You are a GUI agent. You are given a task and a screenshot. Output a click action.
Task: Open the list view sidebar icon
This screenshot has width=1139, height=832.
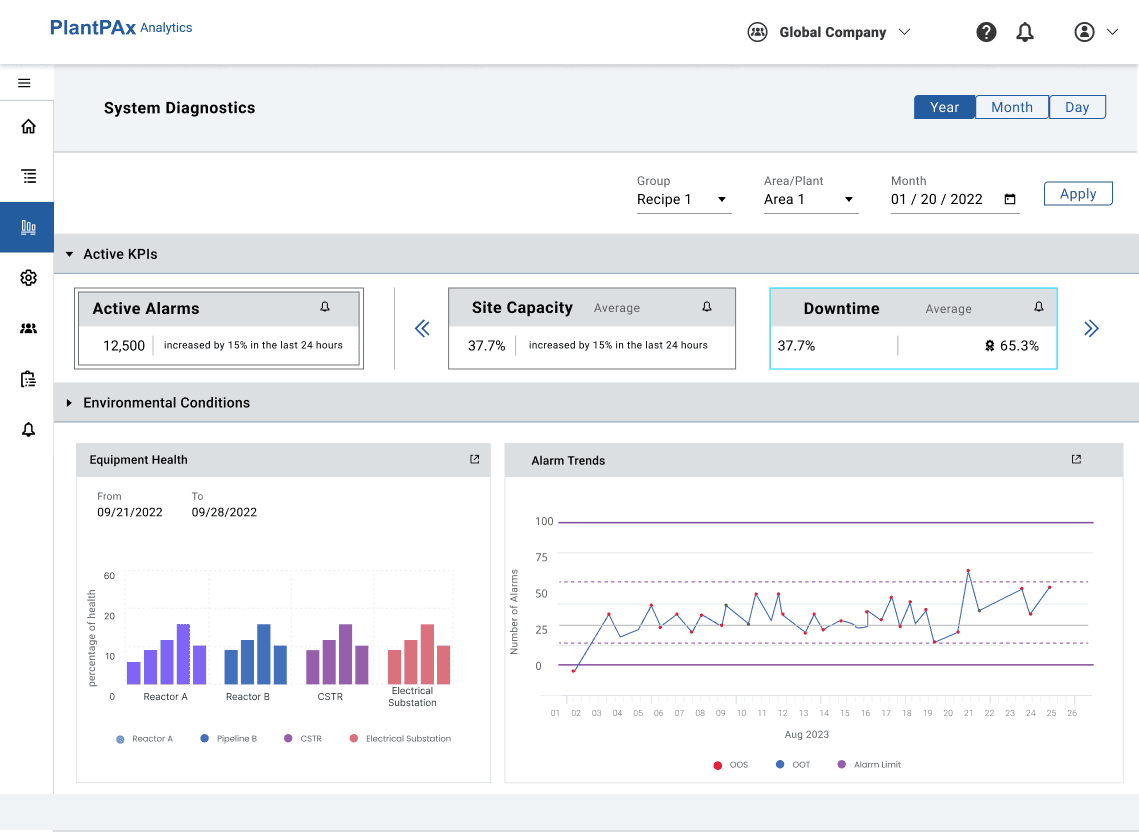(x=28, y=176)
